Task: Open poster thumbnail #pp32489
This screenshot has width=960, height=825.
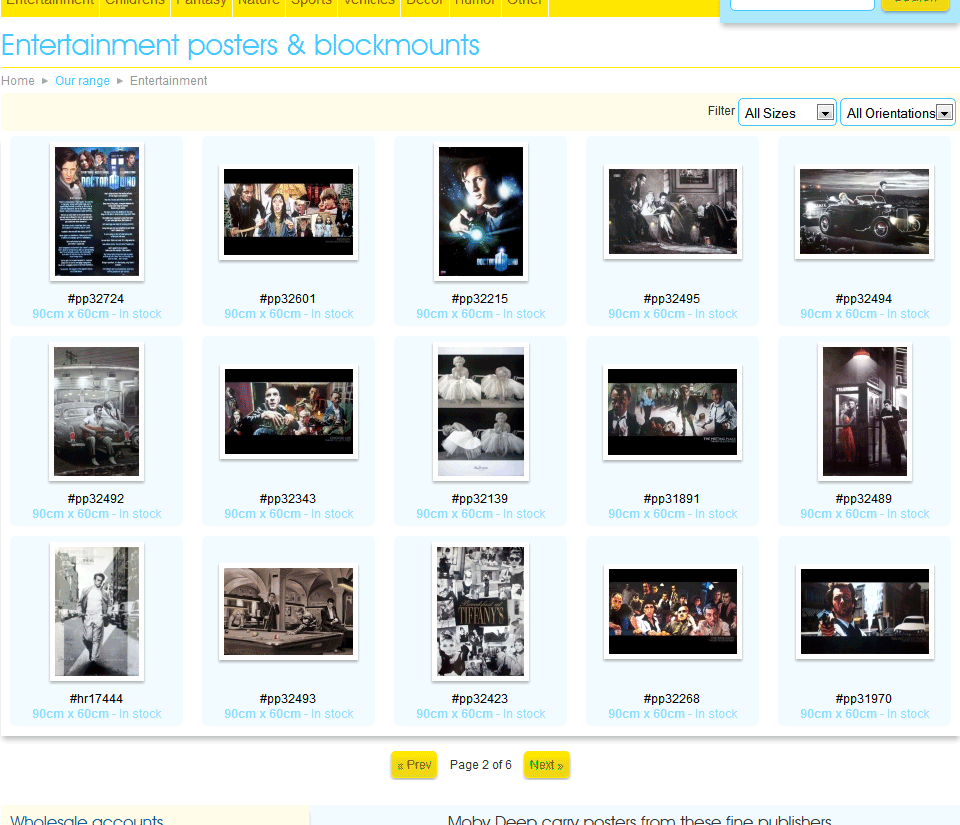Action: pyautogui.click(x=864, y=412)
